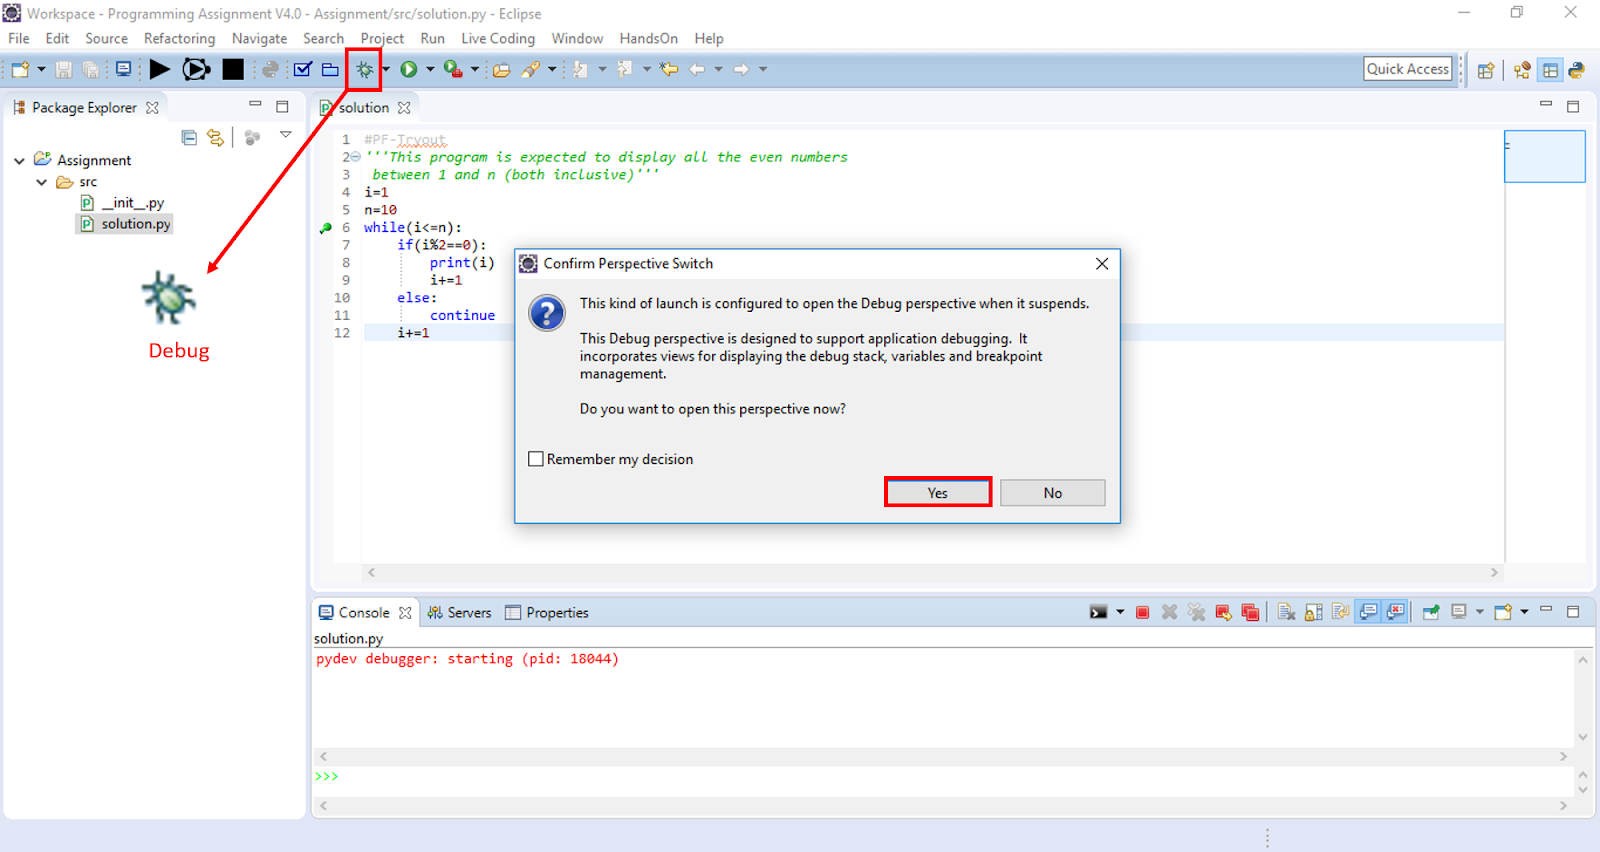The image size is (1600, 852).
Task: Check the Remember my decision checkbox
Action: click(536, 459)
